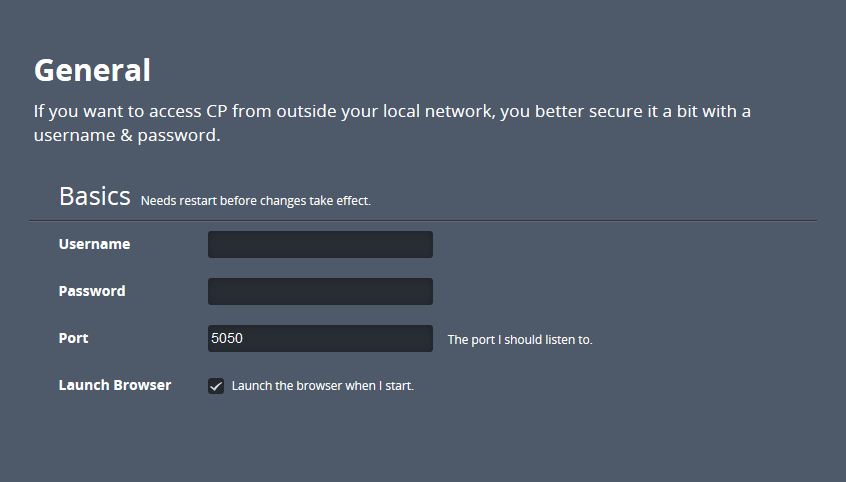Image resolution: width=846 pixels, height=482 pixels.
Task: Click the "Username" field label
Action: 94,244
